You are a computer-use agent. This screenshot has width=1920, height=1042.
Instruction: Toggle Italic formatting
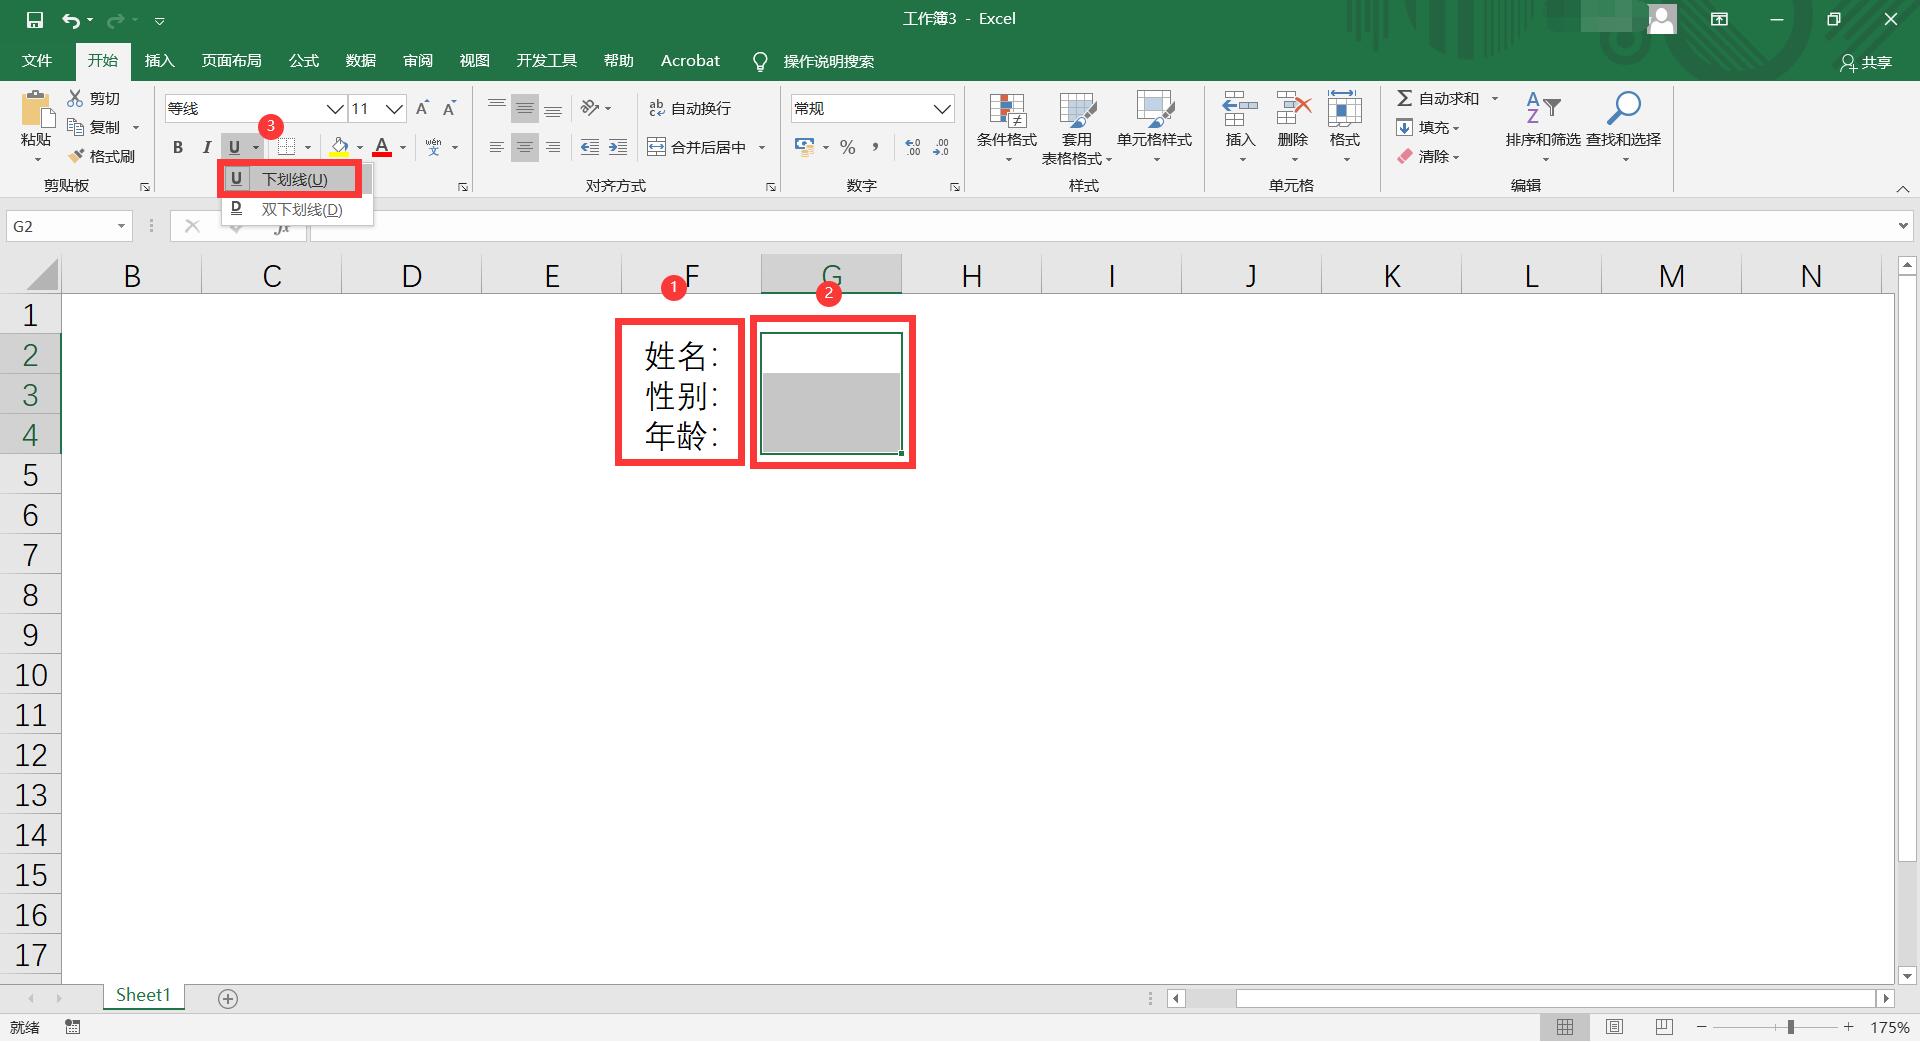(x=206, y=147)
